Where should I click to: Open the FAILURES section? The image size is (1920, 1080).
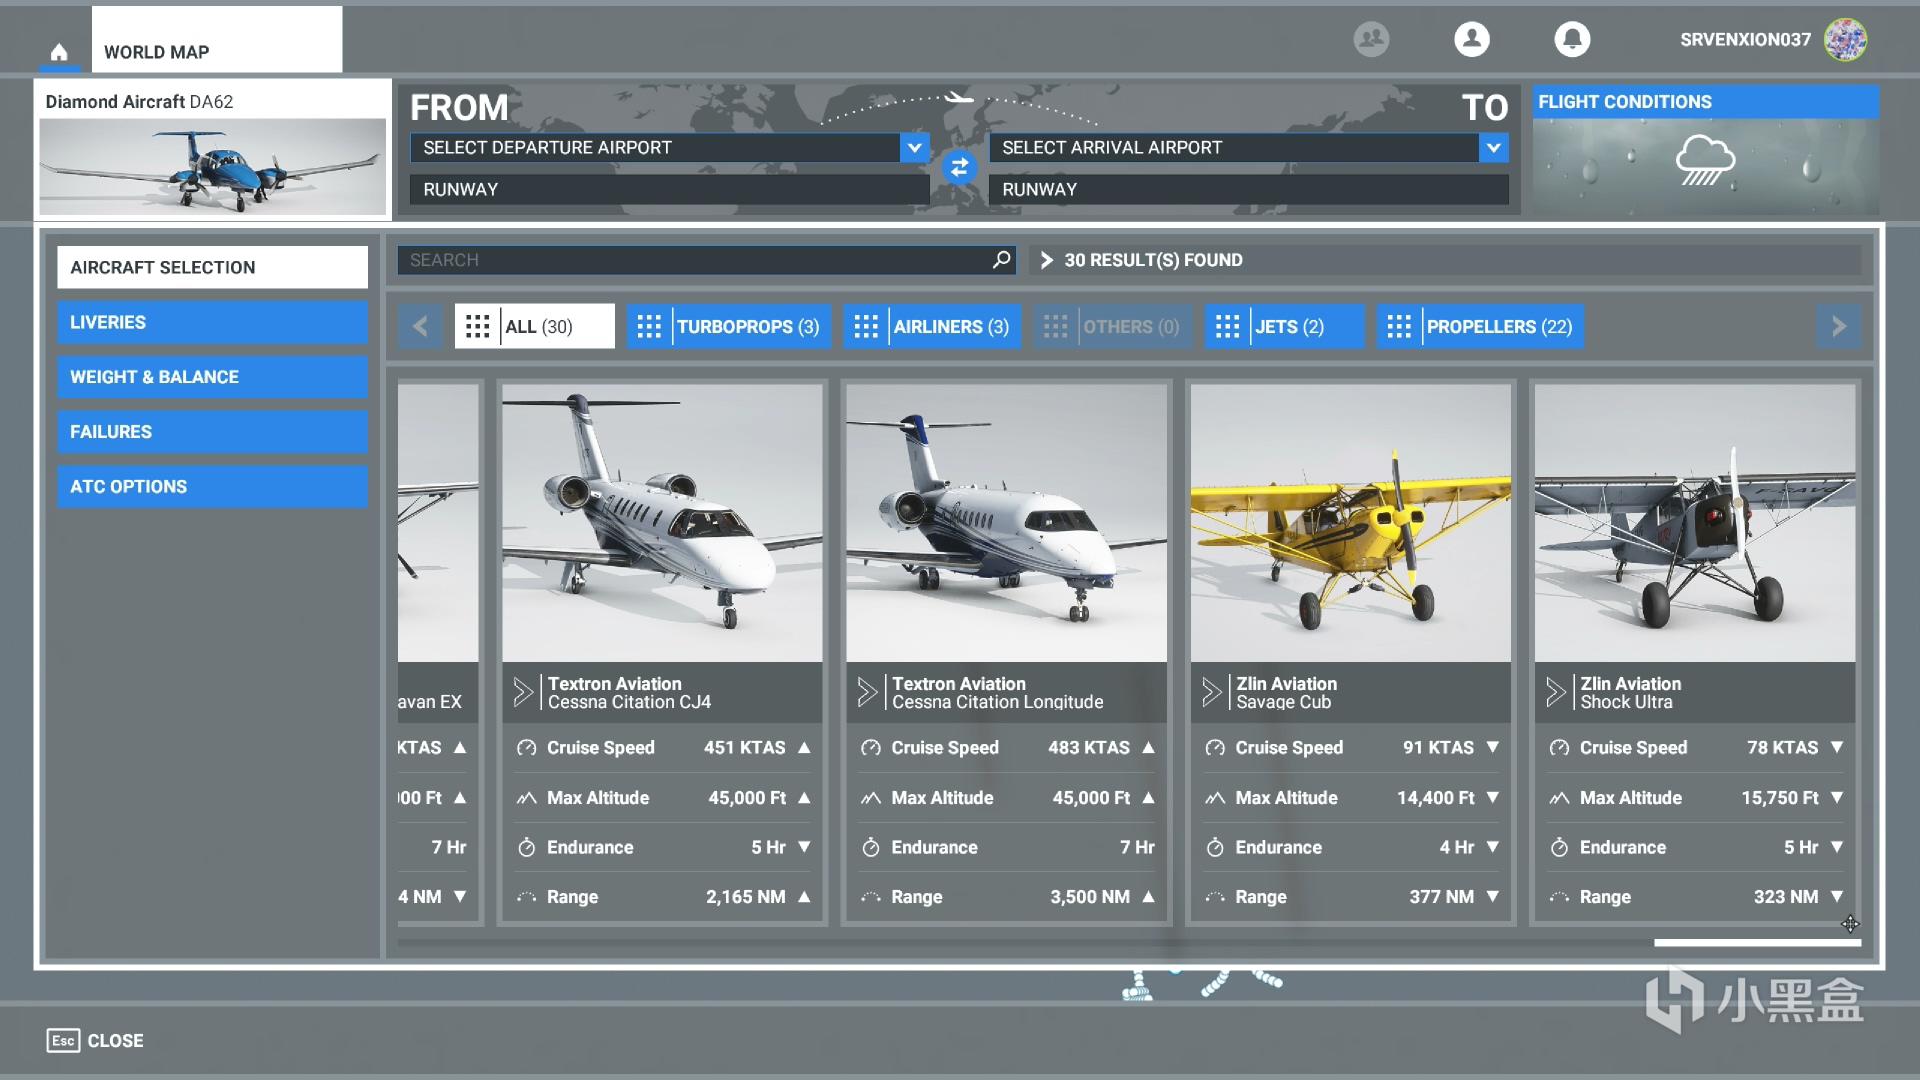point(212,432)
